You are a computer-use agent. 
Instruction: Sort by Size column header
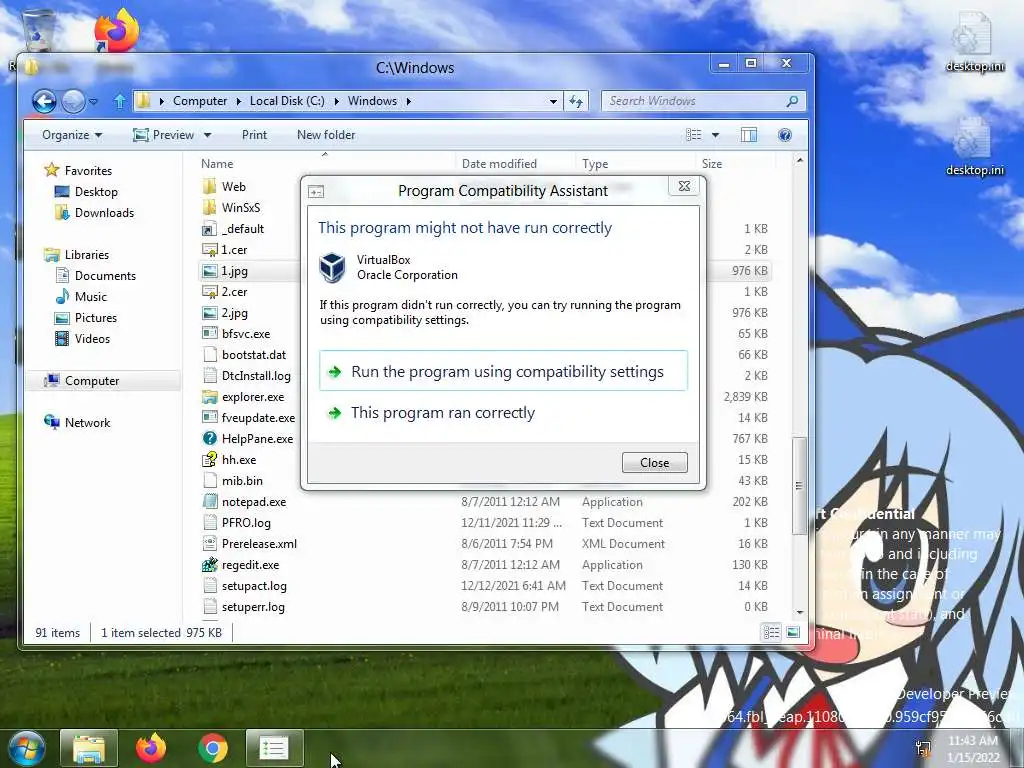click(712, 164)
